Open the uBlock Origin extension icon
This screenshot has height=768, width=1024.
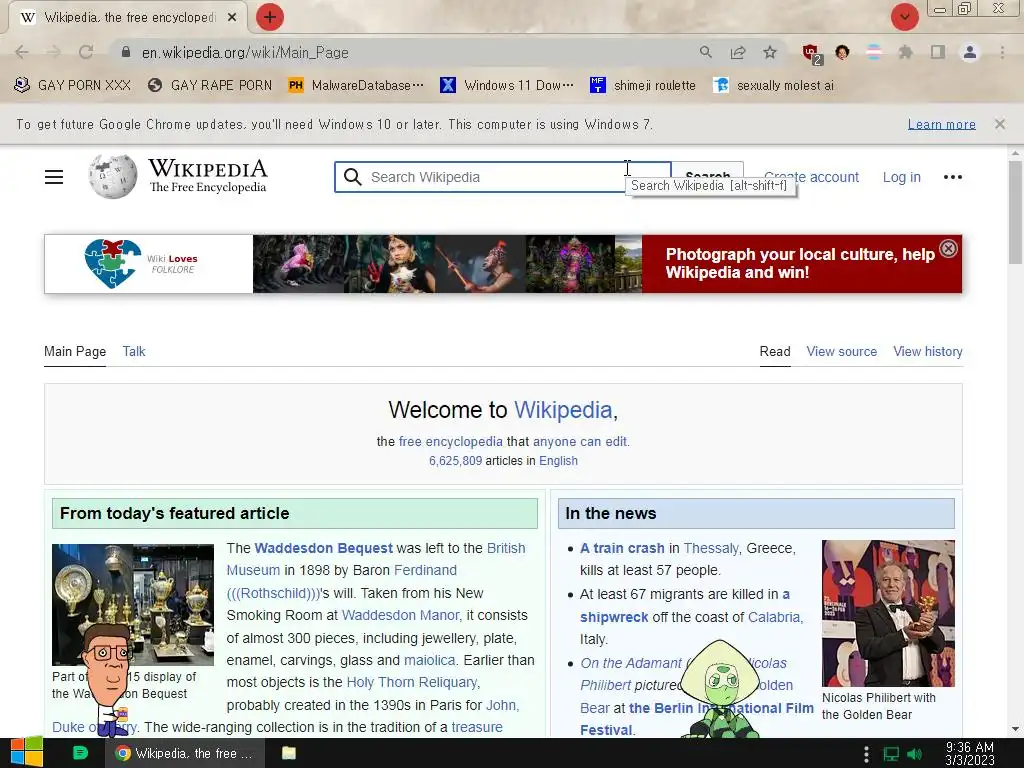pos(811,53)
